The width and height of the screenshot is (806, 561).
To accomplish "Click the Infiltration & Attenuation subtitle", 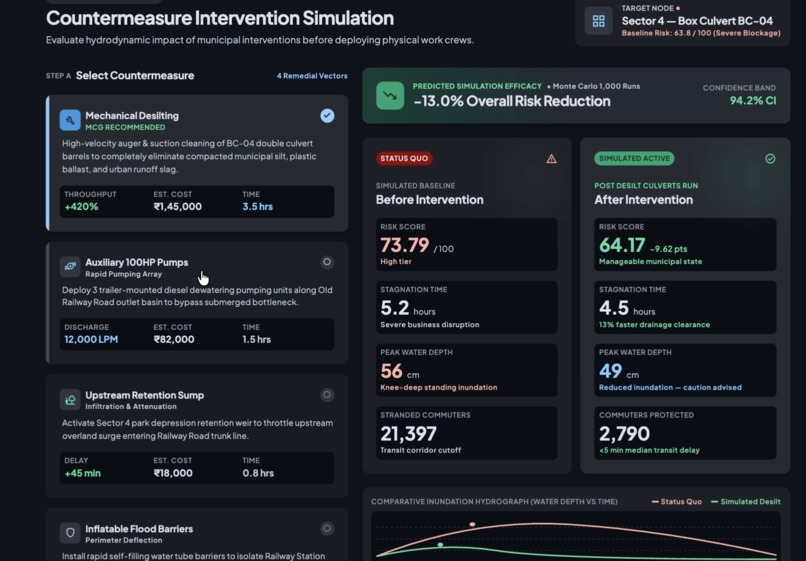I will click(x=131, y=407).
